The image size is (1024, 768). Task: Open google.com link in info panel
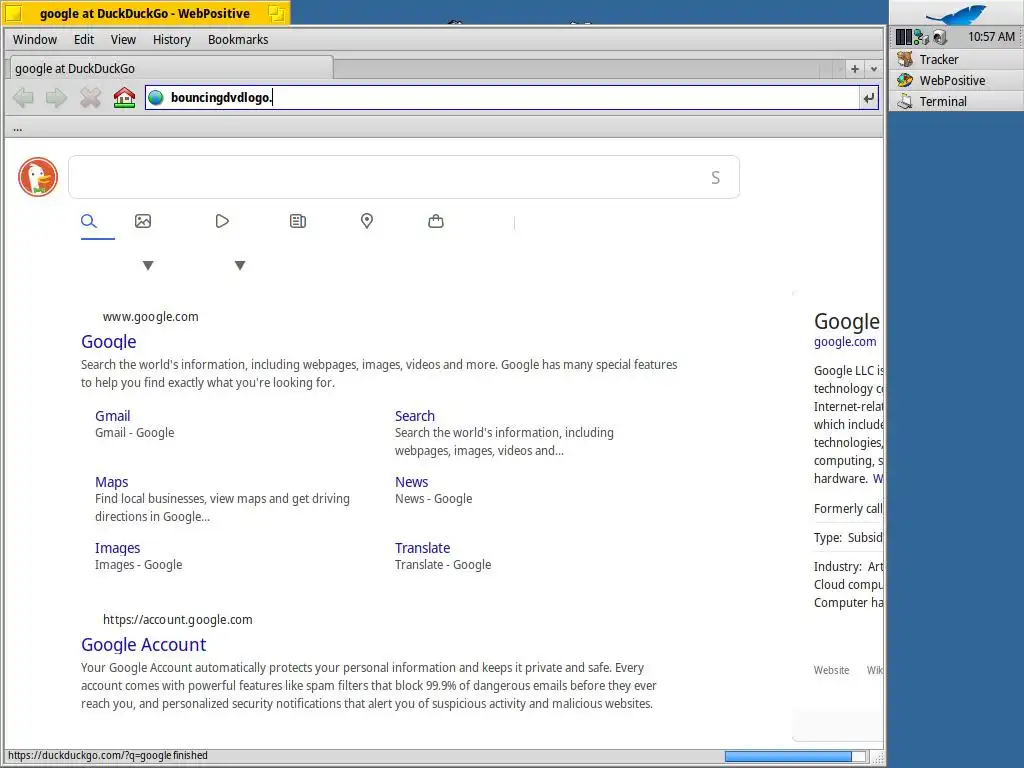point(845,342)
